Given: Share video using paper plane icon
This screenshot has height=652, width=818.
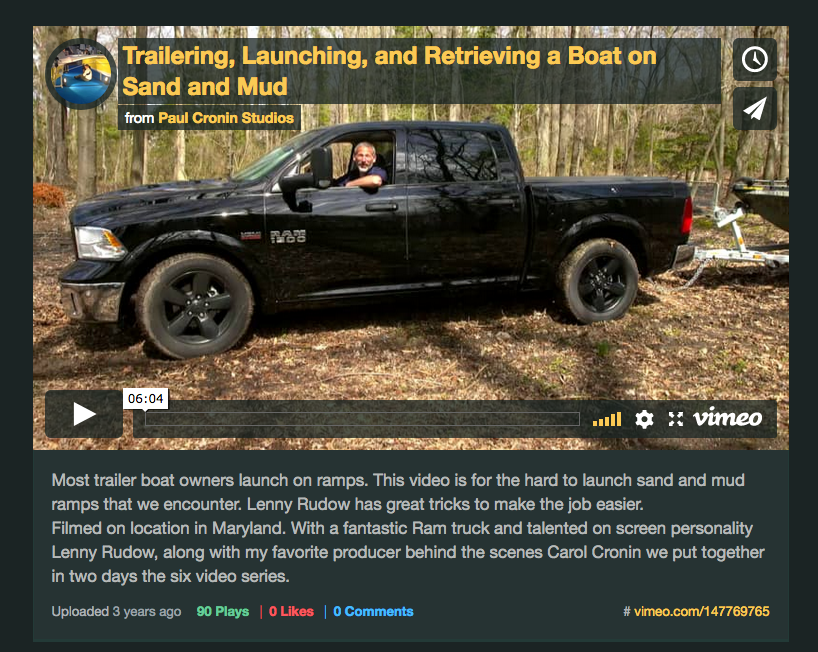Looking at the screenshot, I should tap(754, 108).
